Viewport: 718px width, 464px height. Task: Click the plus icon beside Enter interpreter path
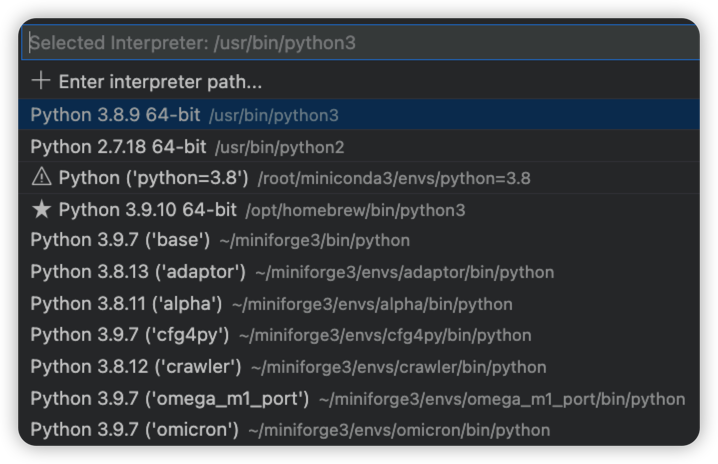click(x=40, y=81)
